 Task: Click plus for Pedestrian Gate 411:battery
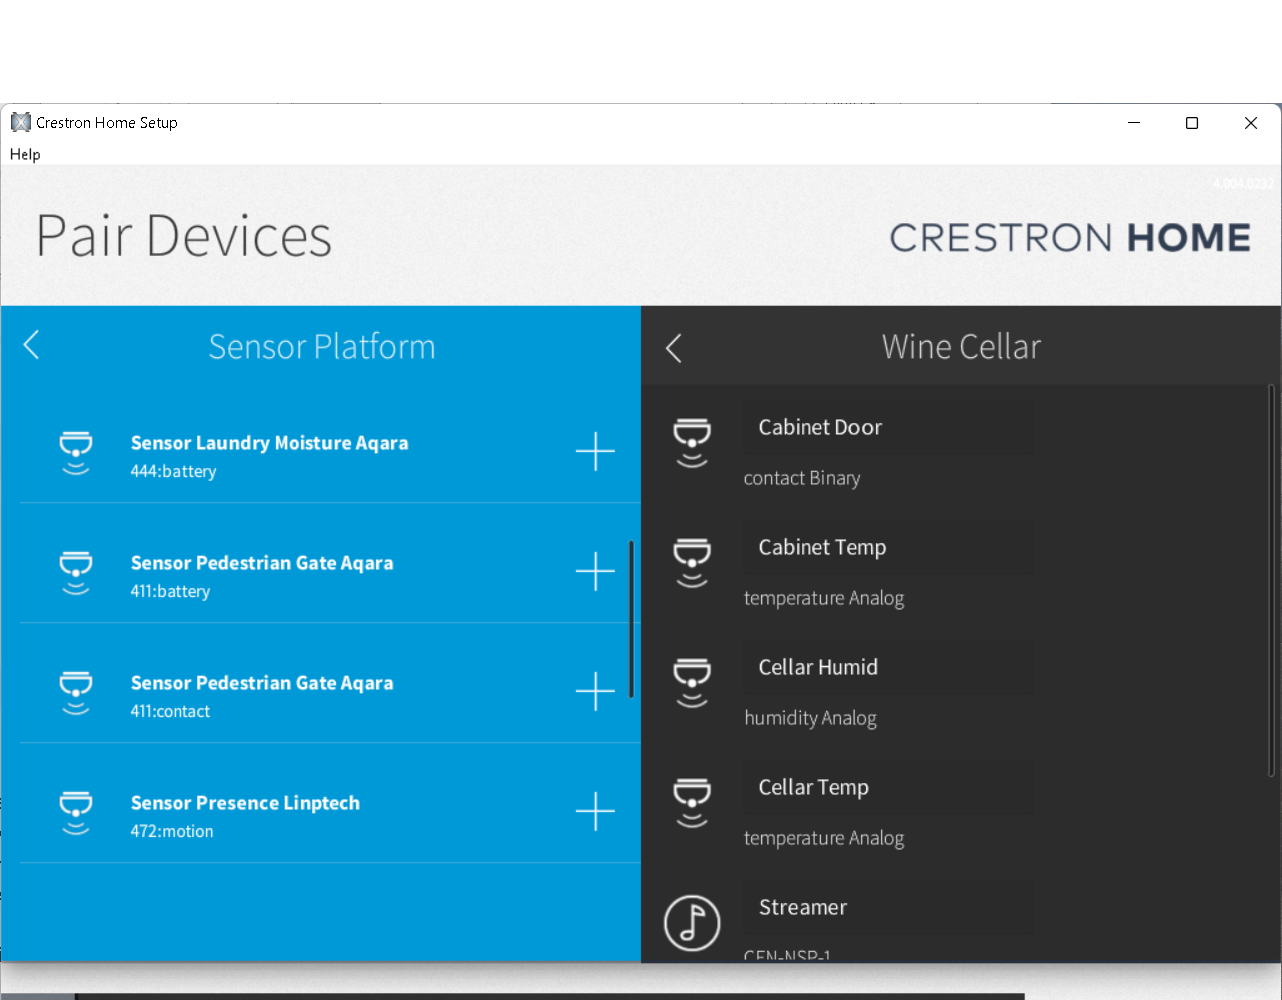(595, 572)
